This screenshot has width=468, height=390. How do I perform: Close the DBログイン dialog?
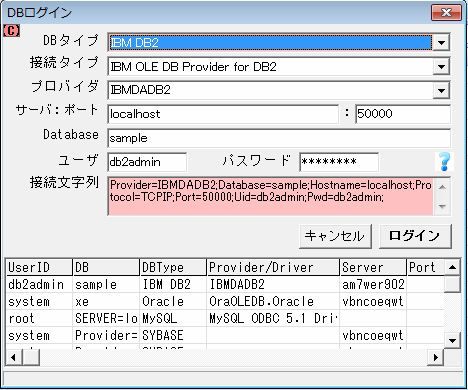[446, 13]
